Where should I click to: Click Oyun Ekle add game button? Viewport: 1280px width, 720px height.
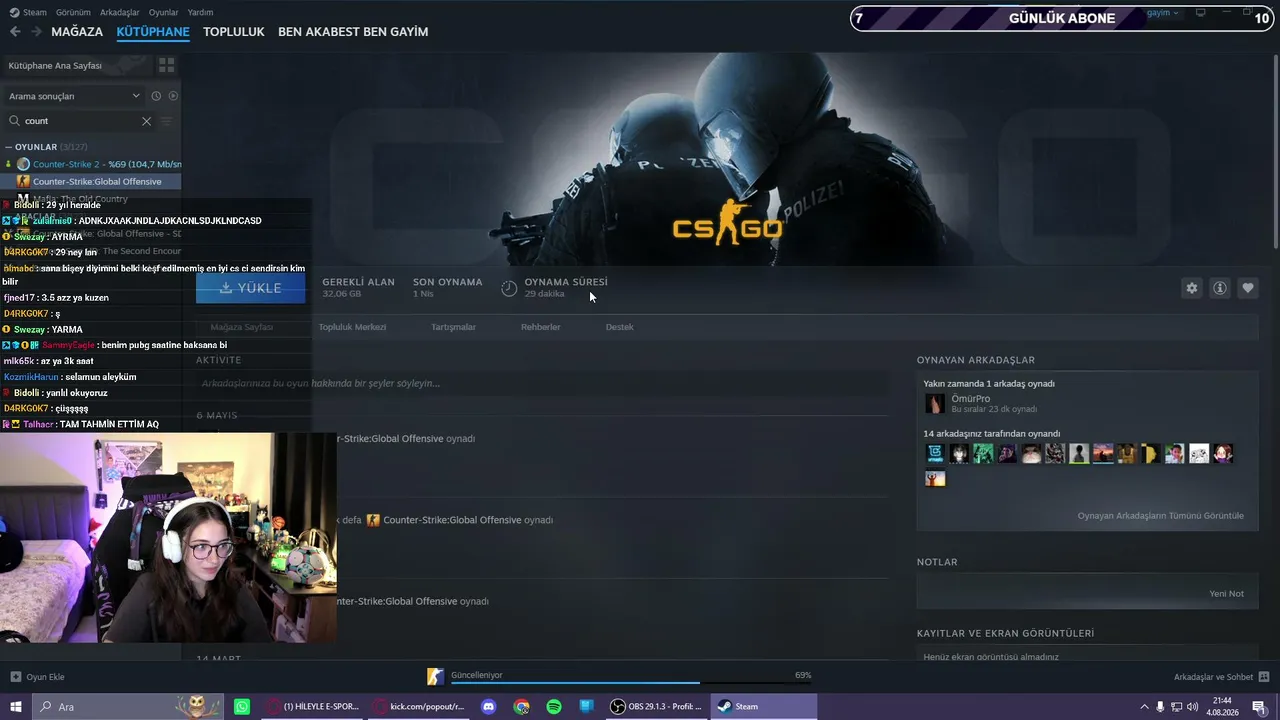(x=37, y=677)
